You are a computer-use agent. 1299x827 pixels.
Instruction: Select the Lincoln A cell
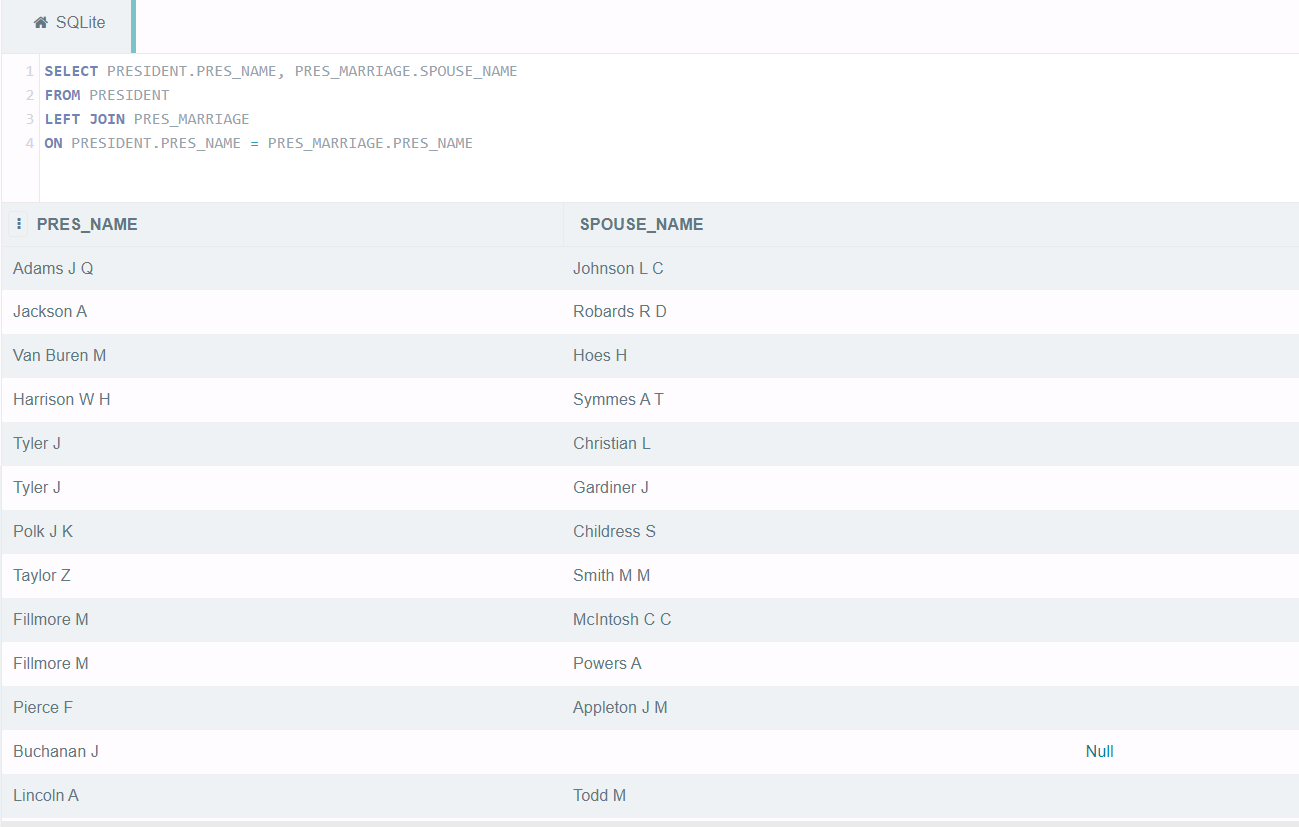coord(283,796)
